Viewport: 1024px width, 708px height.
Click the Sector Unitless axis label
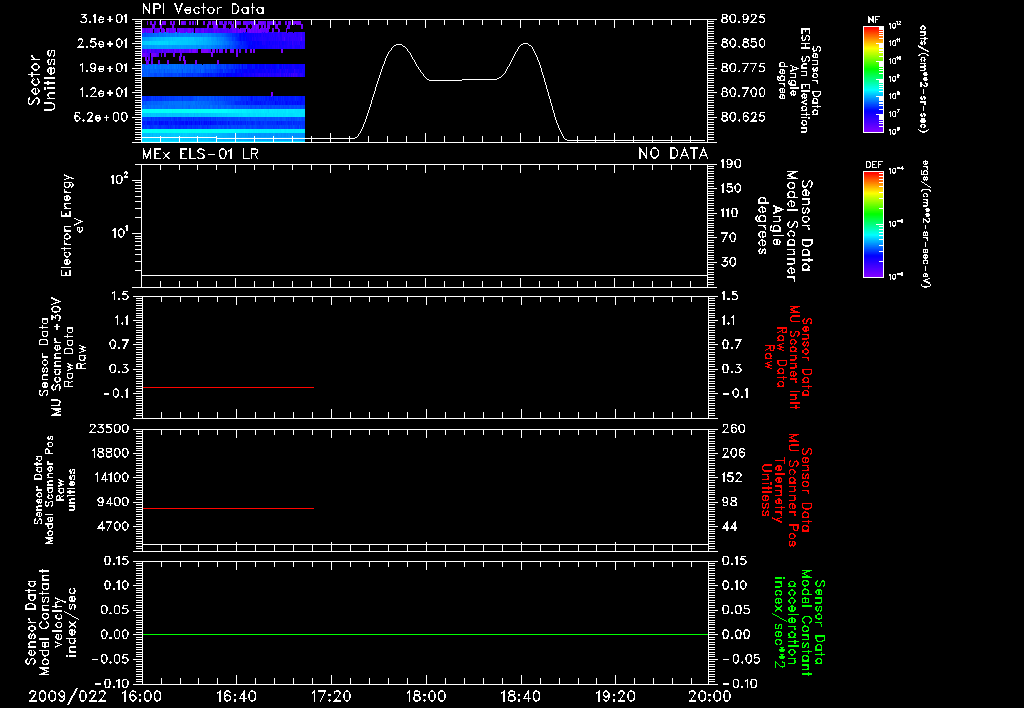point(42,80)
